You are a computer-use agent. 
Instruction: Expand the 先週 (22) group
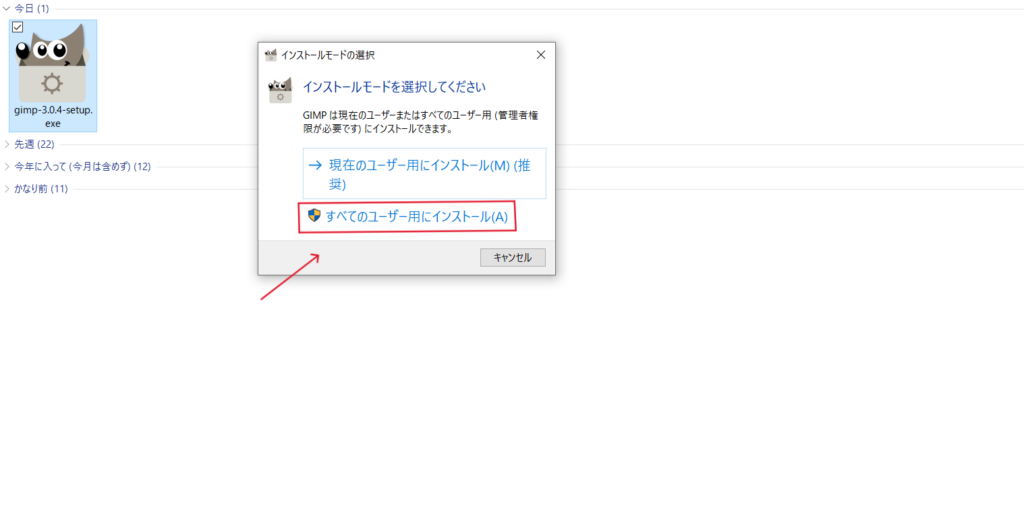click(7, 144)
